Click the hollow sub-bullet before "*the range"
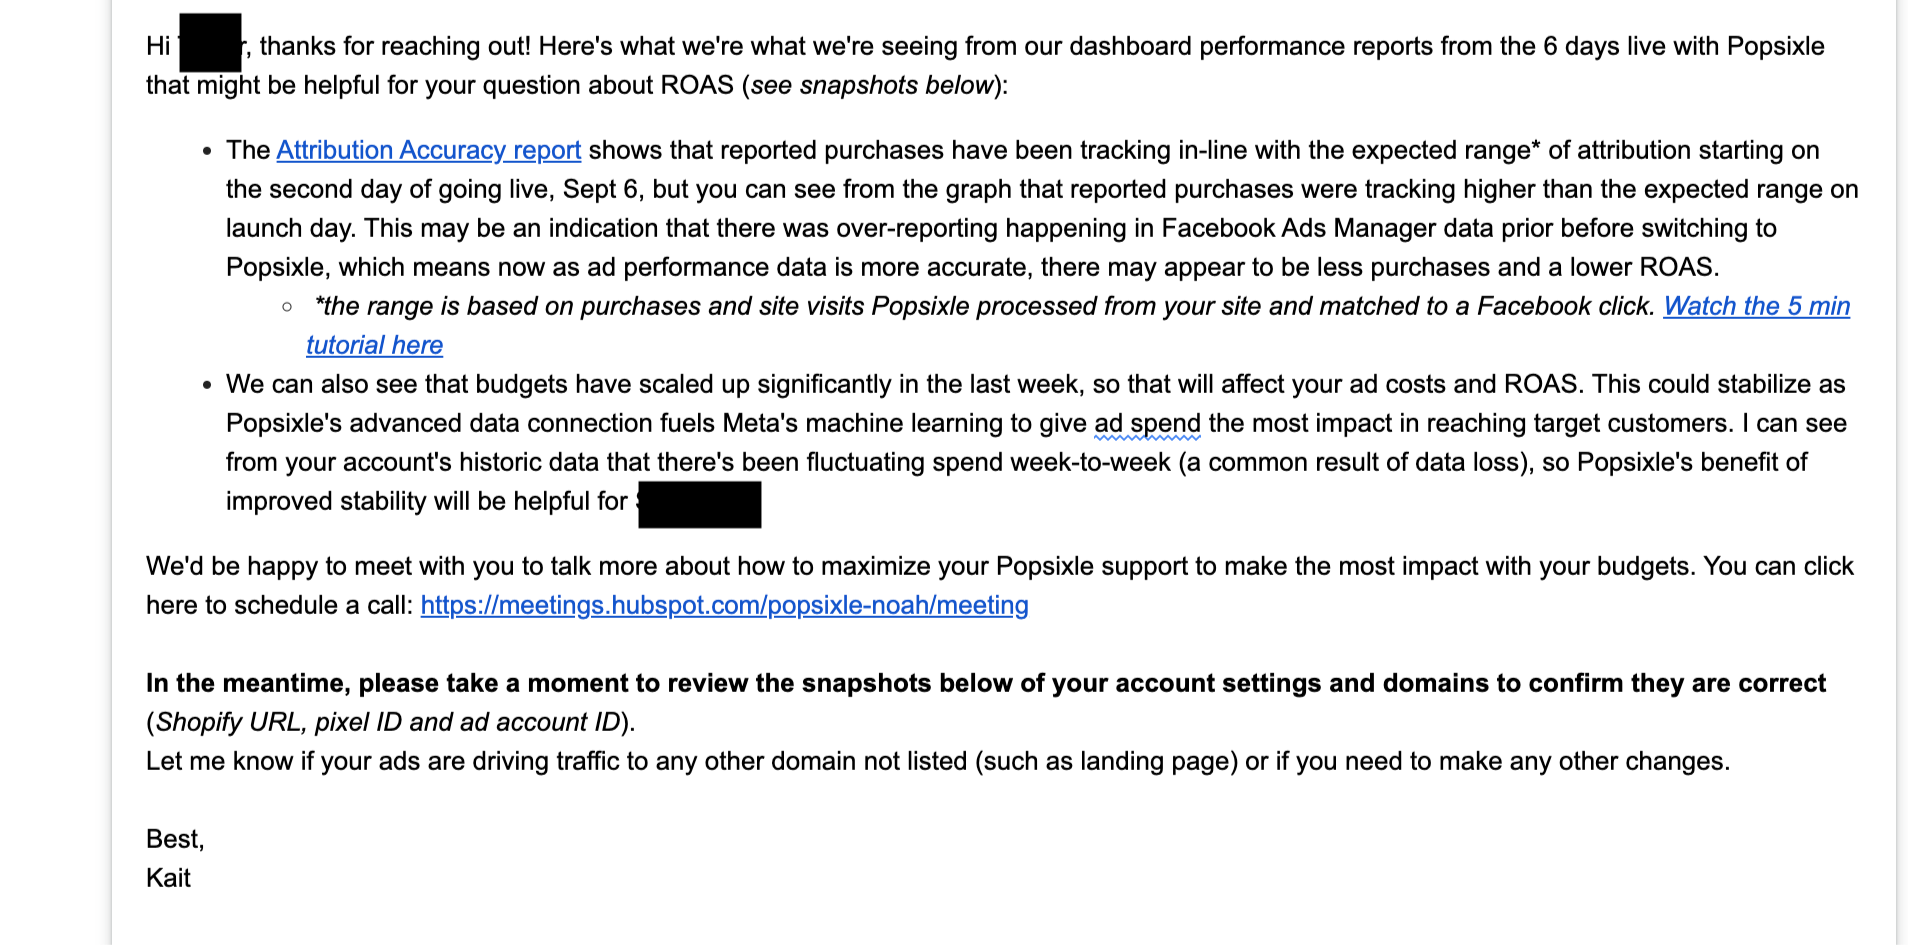The image size is (1908, 945). tap(287, 307)
